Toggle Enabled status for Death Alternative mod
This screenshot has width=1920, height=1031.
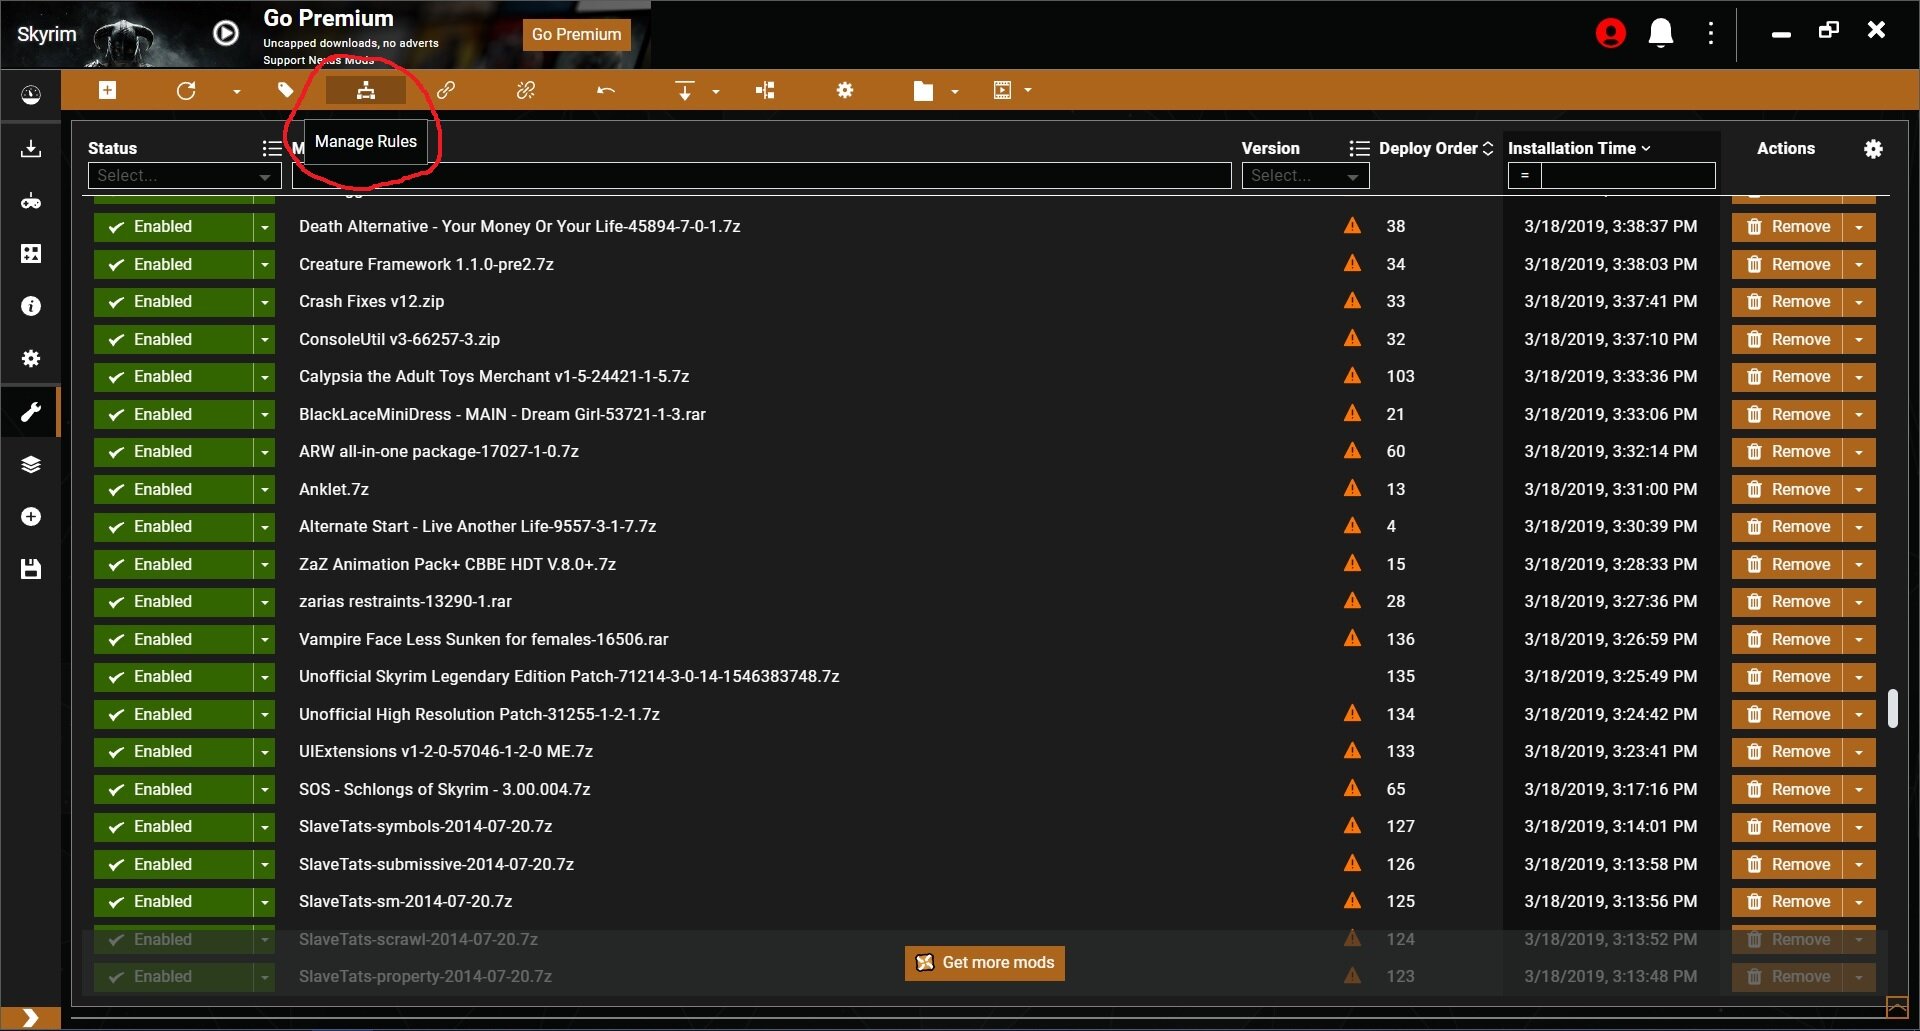point(173,227)
